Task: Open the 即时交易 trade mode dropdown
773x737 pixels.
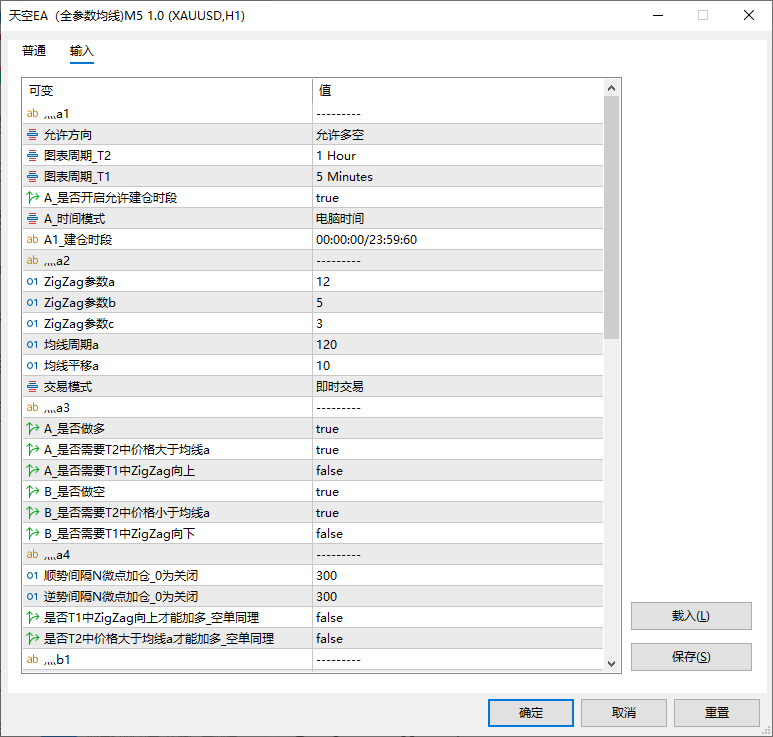Action: (x=457, y=386)
